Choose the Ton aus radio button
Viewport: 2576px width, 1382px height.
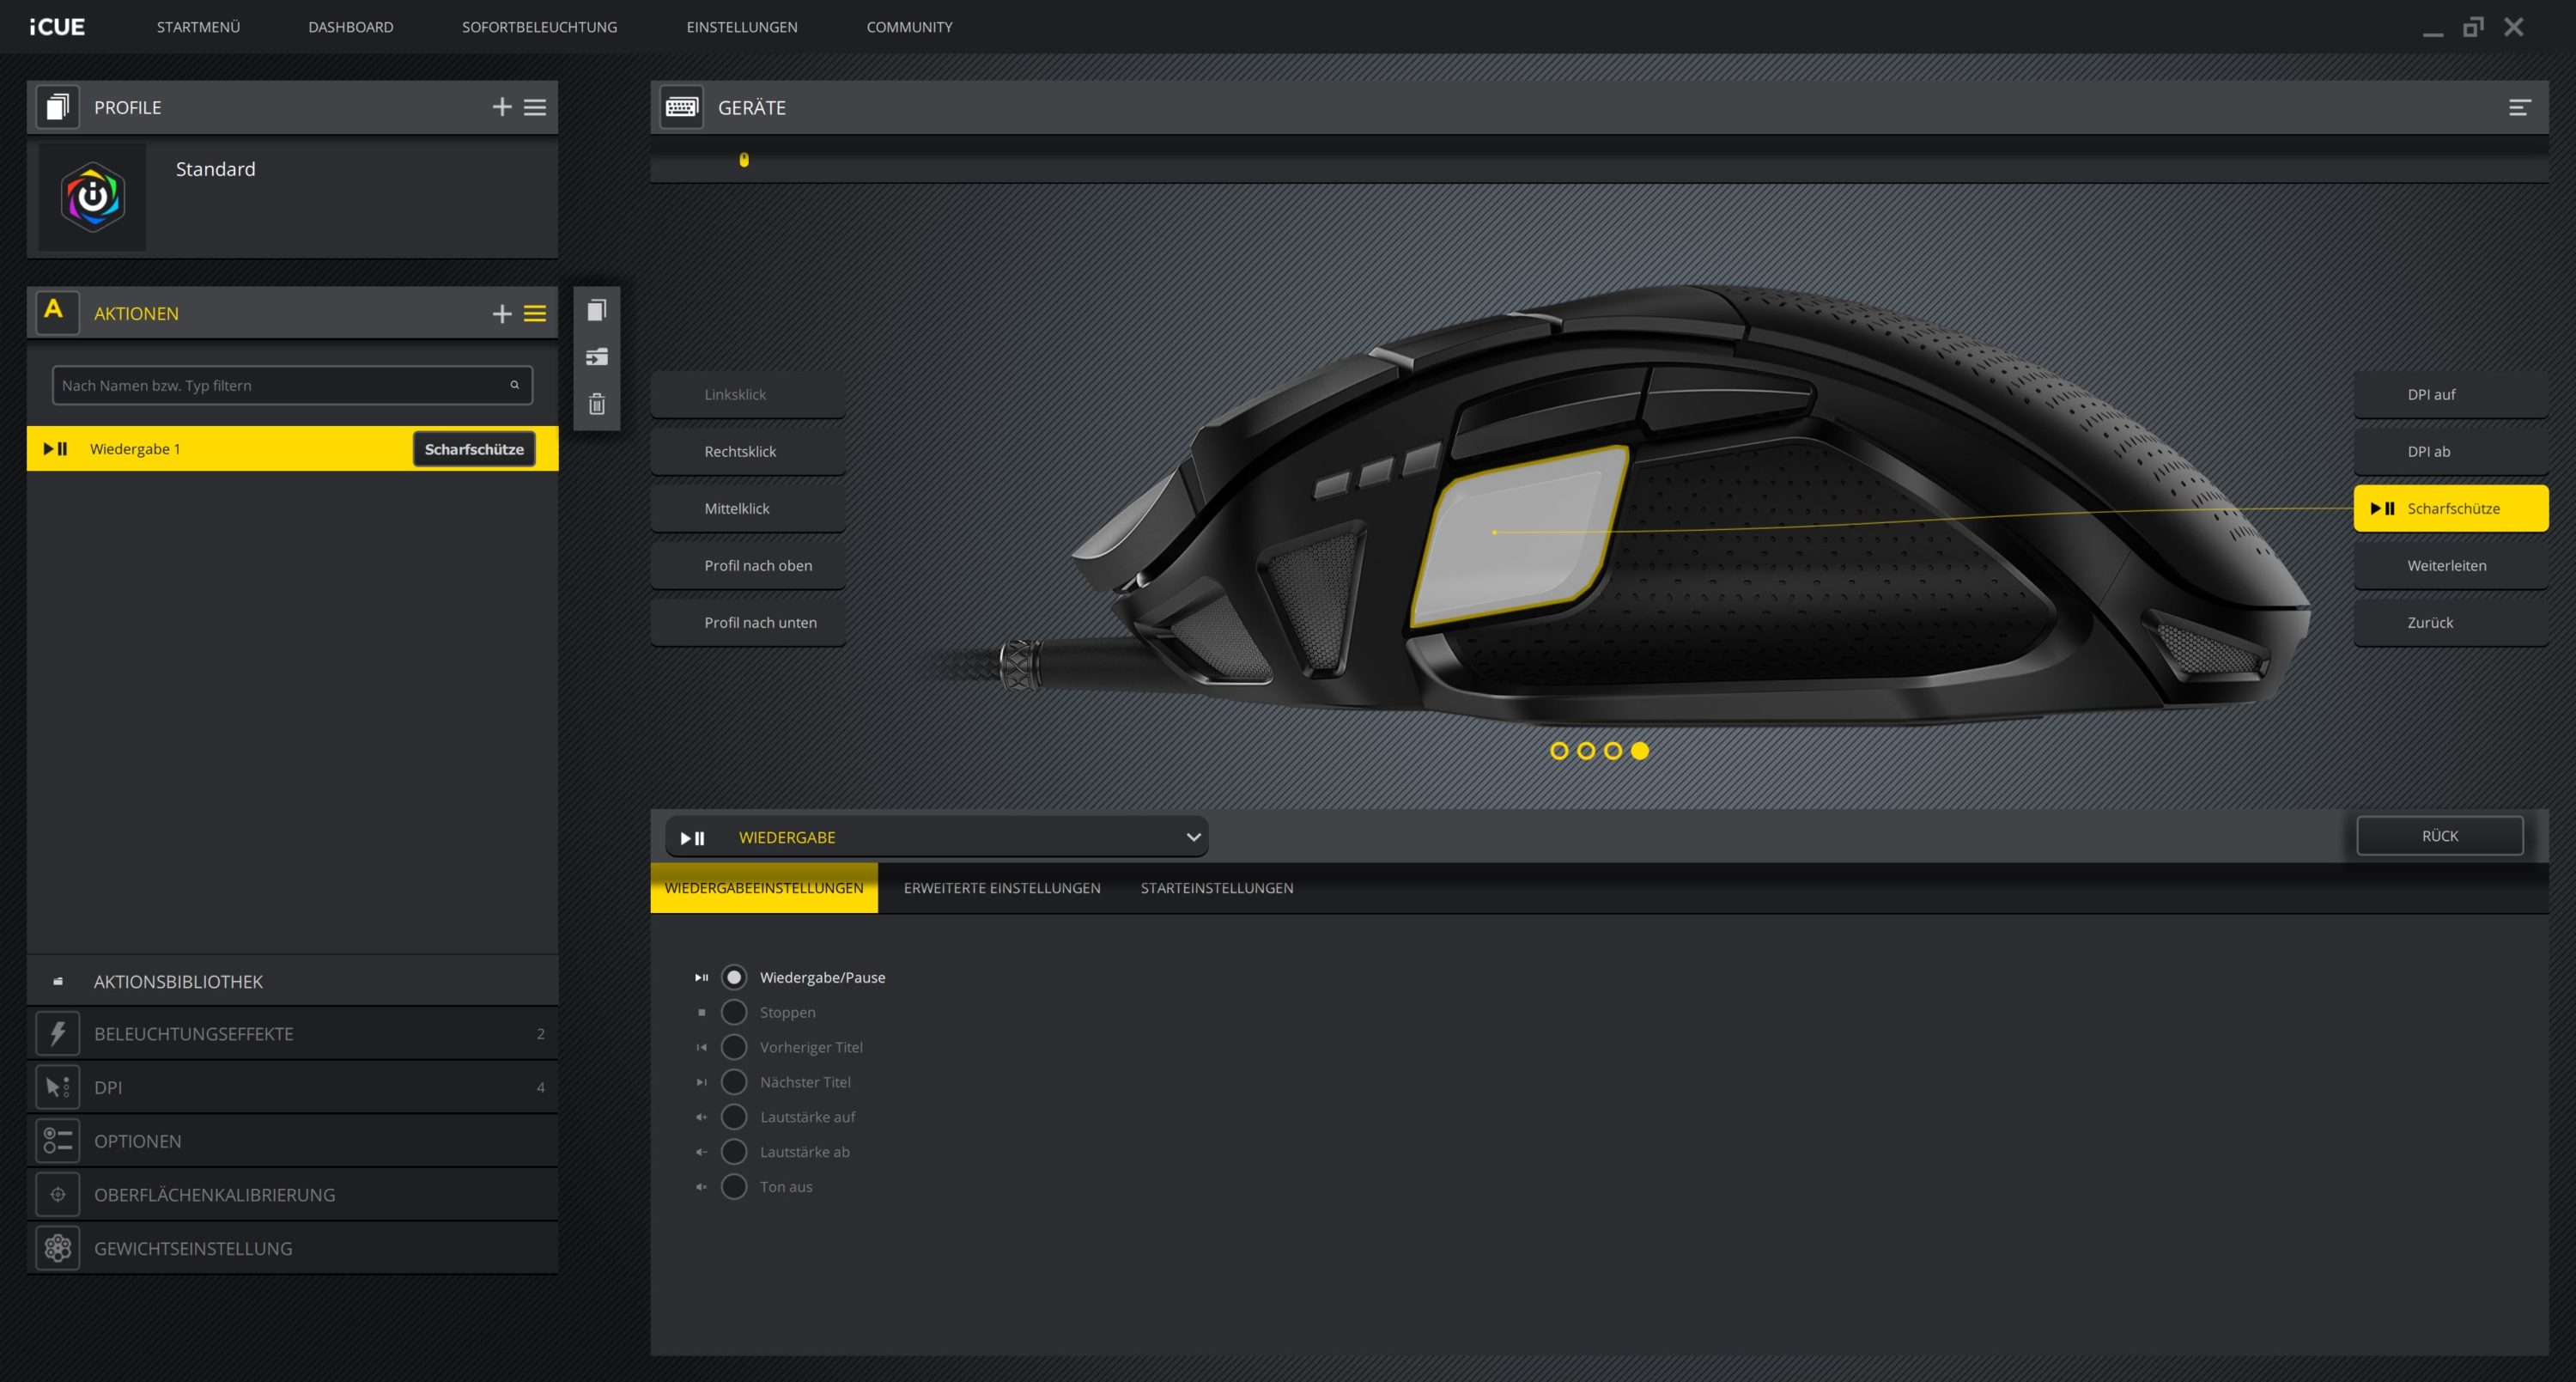(x=734, y=1187)
